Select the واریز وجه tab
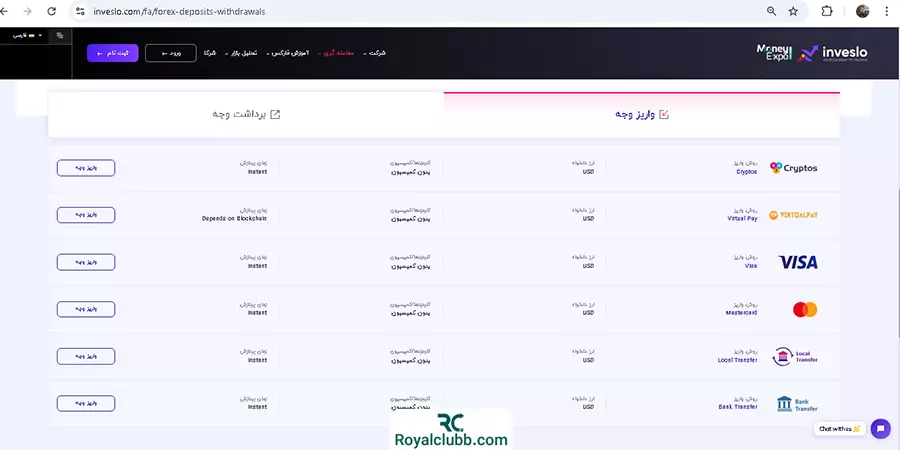Viewport: 900px width, 450px height. (x=641, y=114)
